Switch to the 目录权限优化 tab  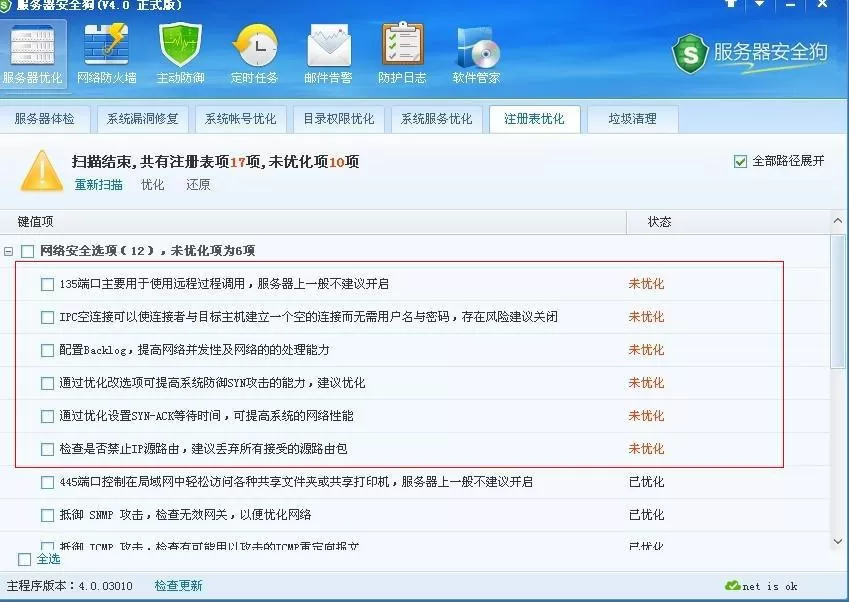point(338,119)
